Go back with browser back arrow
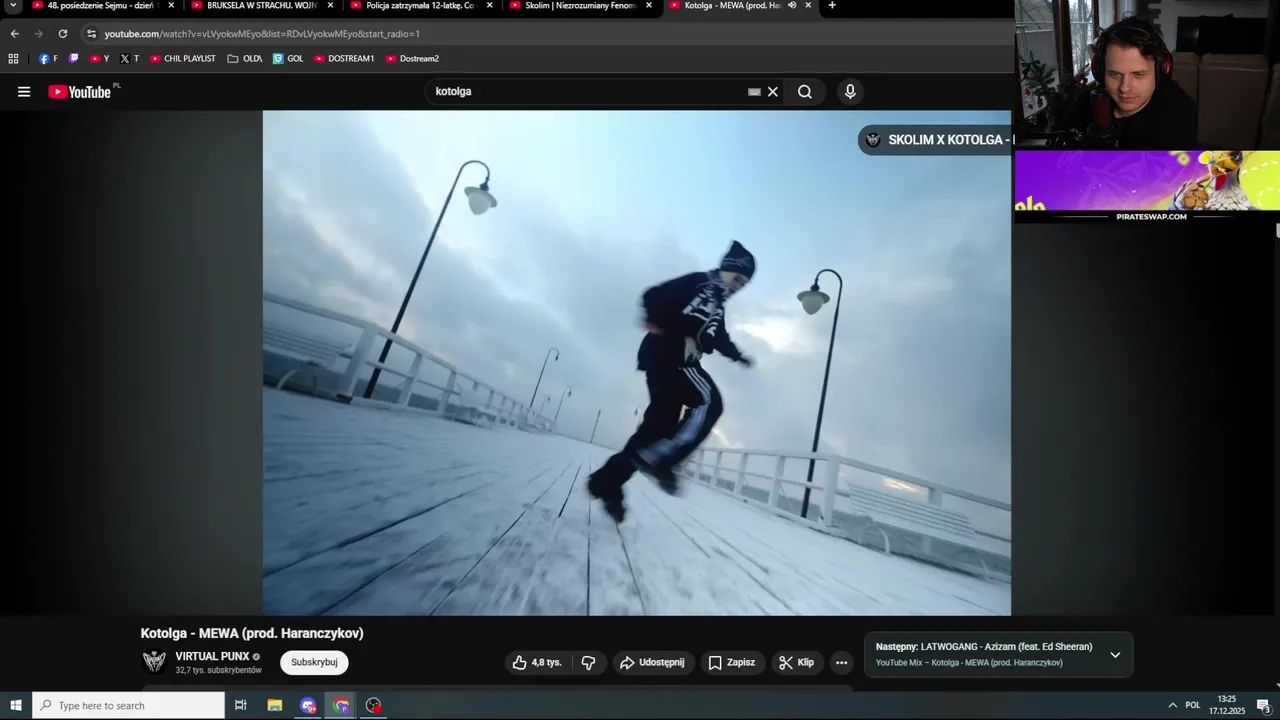Viewport: 1280px width, 720px height. coord(14,33)
